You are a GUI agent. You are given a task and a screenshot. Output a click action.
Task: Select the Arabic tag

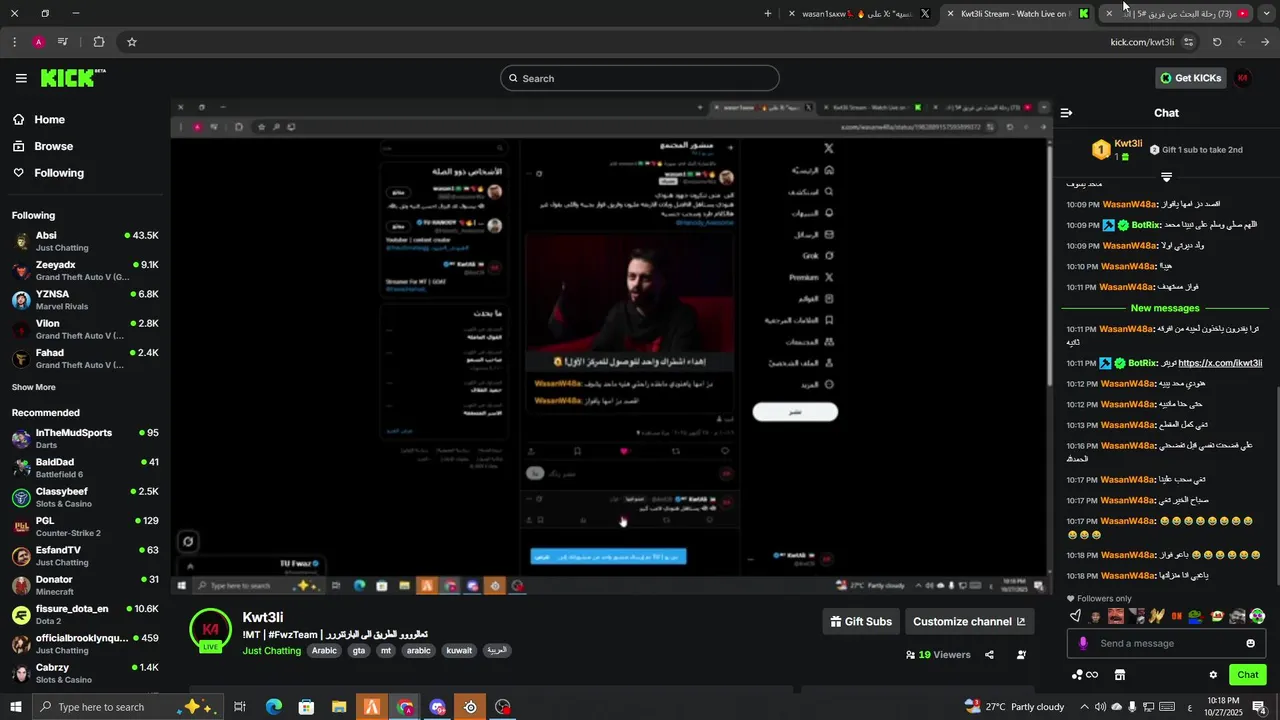pyautogui.click(x=324, y=651)
